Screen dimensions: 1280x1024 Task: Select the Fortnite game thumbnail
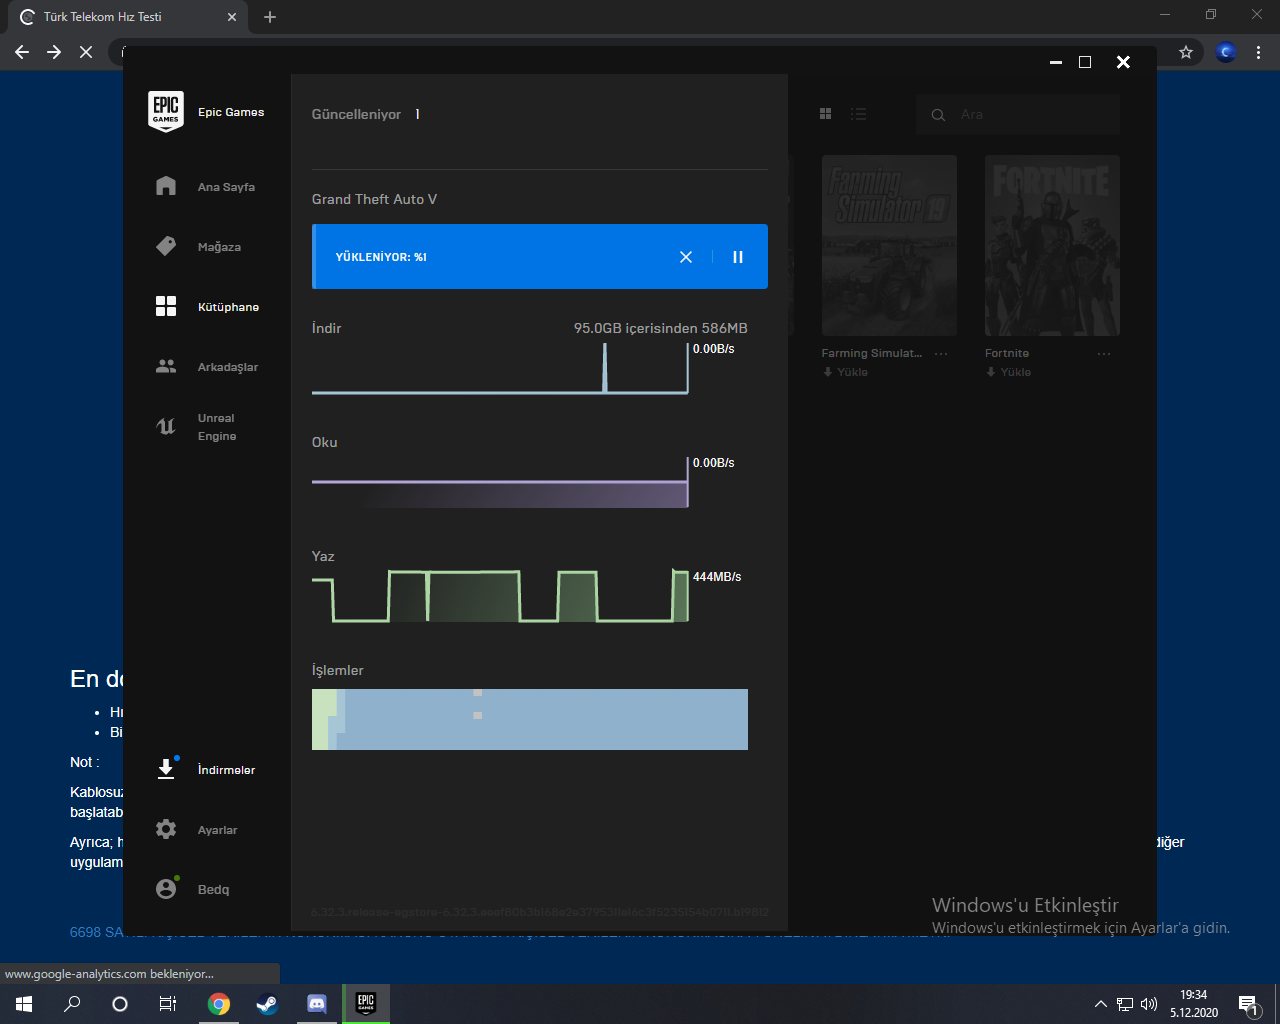[1052, 245]
